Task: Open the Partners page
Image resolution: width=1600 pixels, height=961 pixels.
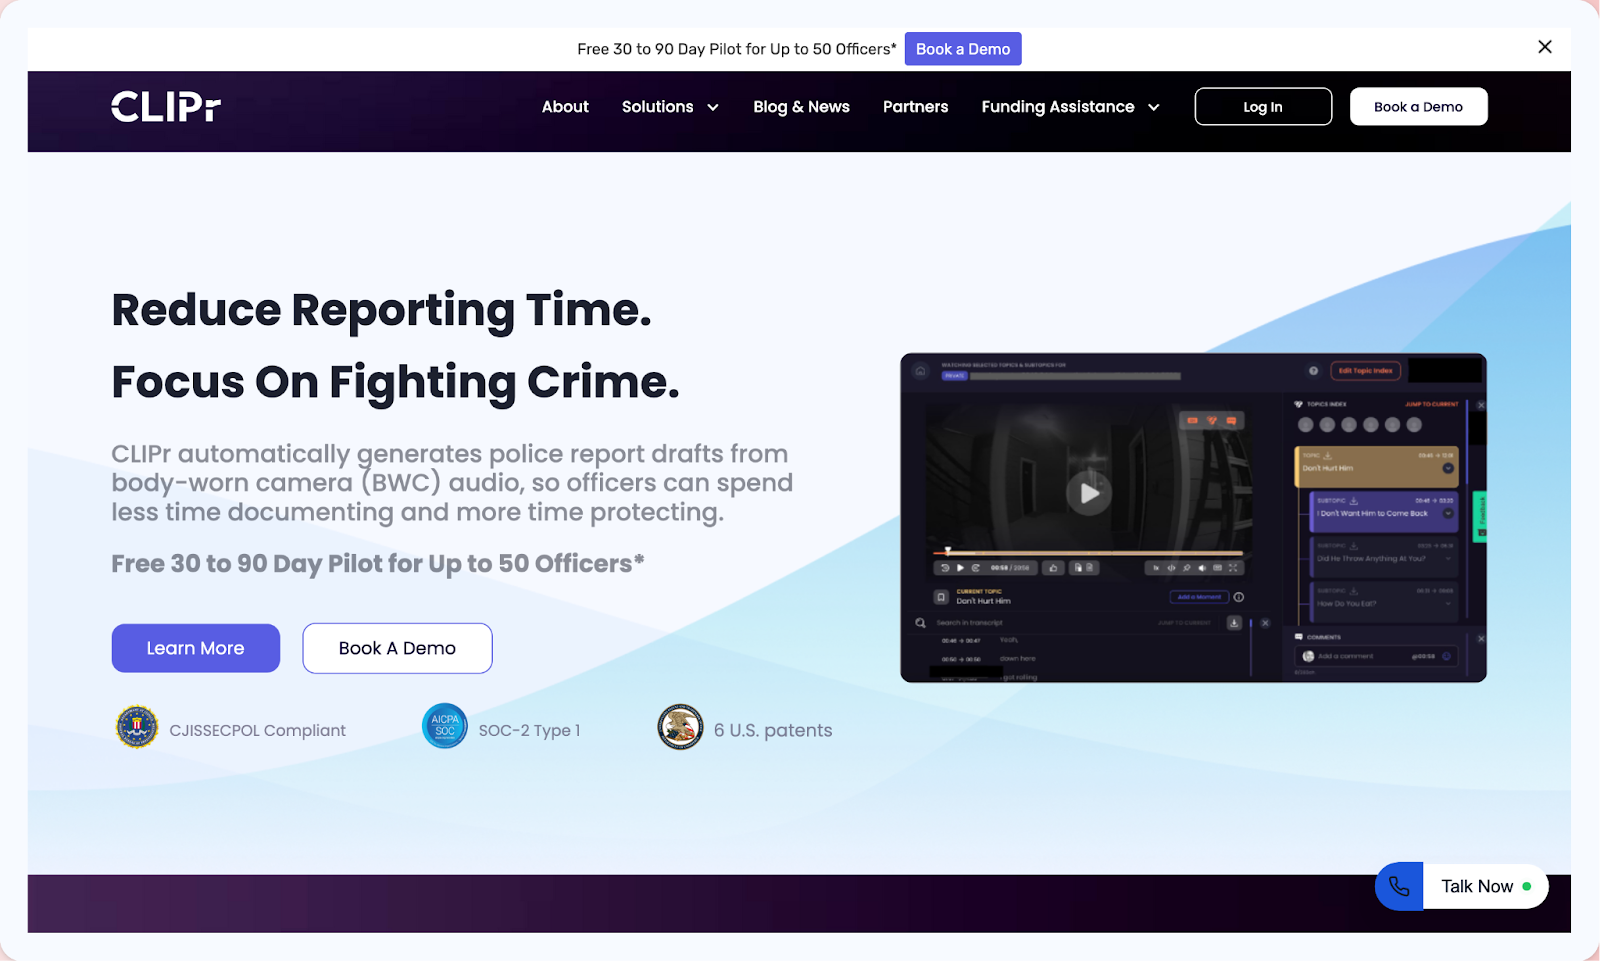Action: coord(915,107)
